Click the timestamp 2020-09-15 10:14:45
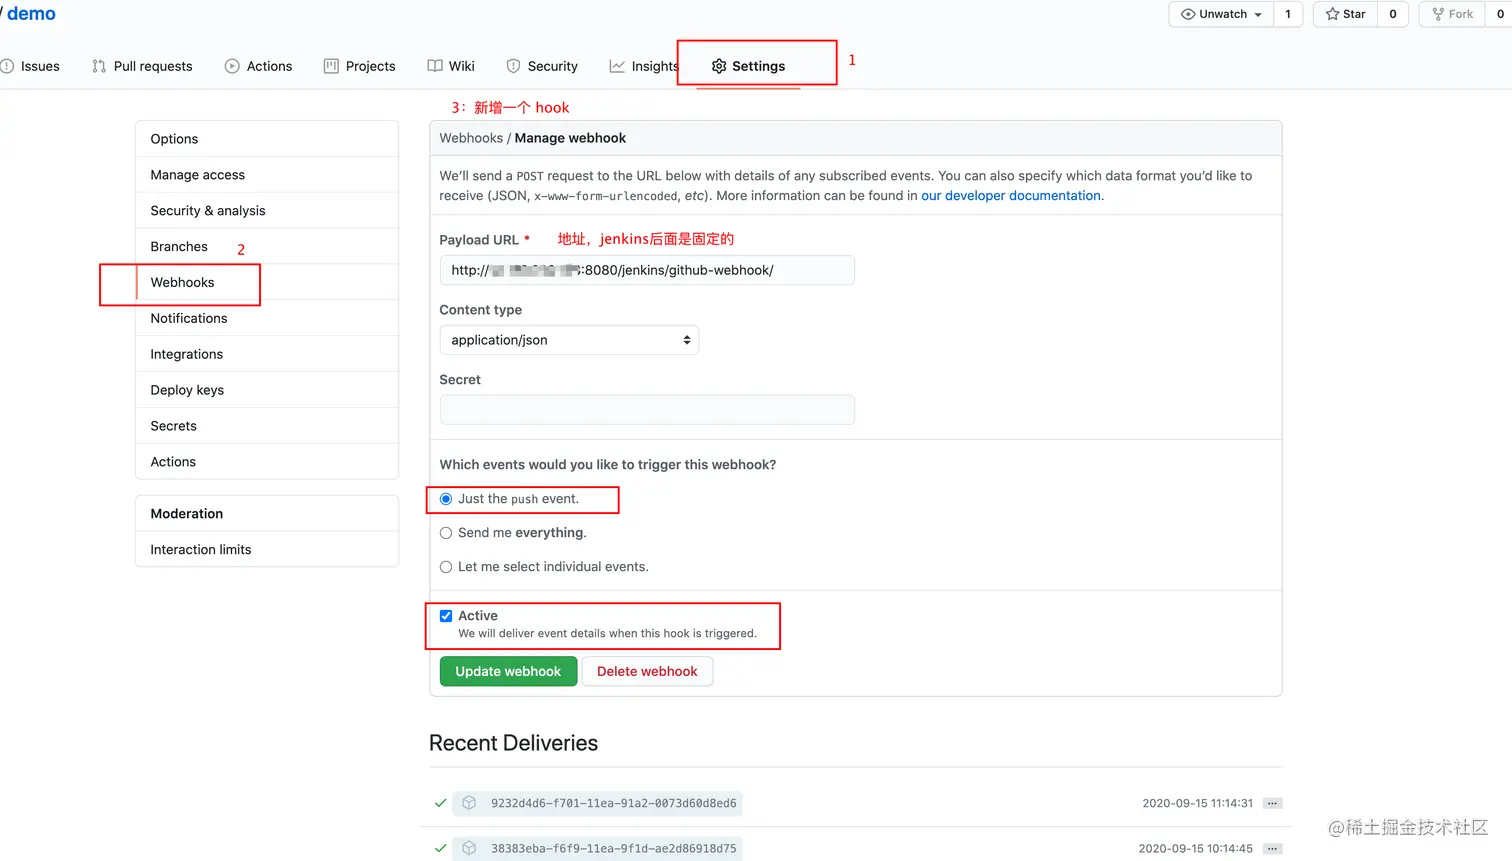 (x=1195, y=848)
